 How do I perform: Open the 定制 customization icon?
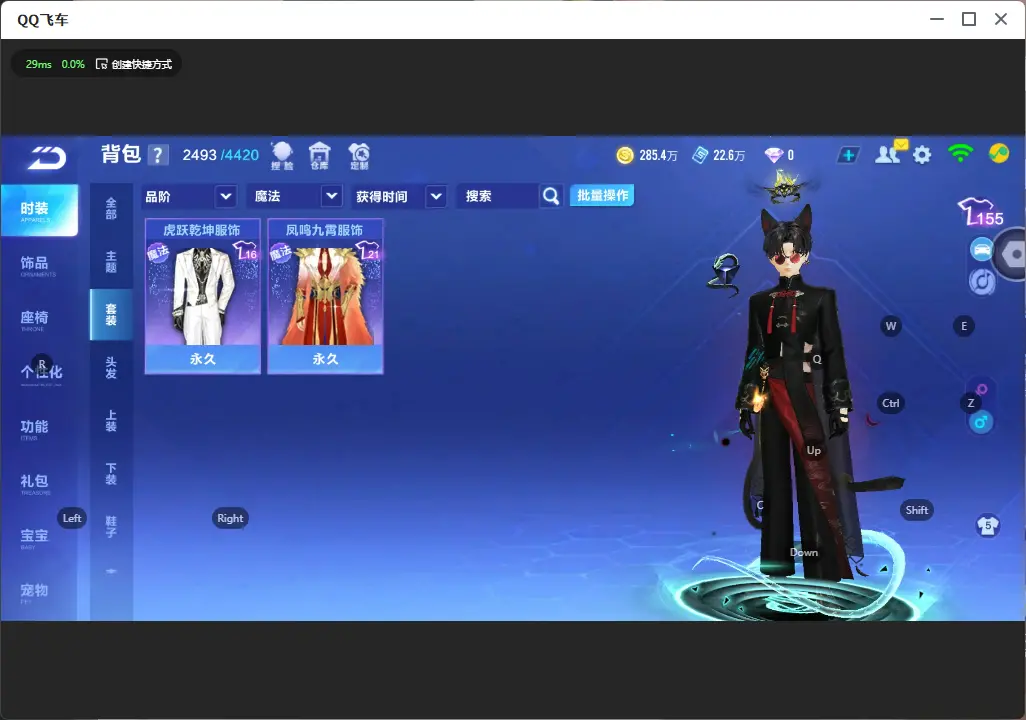359,156
